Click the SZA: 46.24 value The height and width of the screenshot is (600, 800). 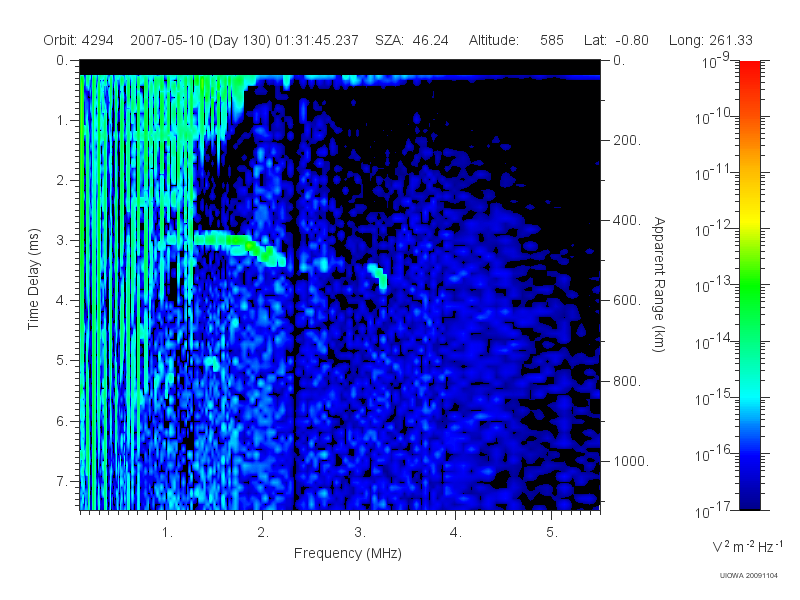(x=412, y=40)
